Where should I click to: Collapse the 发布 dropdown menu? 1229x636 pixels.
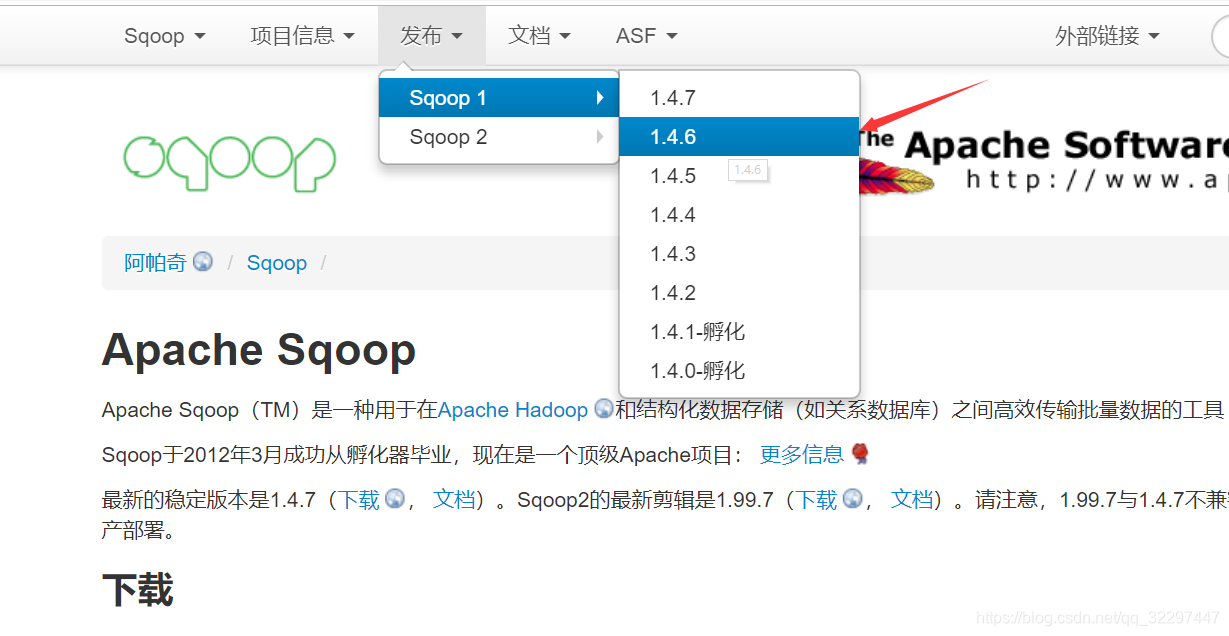click(x=431, y=36)
